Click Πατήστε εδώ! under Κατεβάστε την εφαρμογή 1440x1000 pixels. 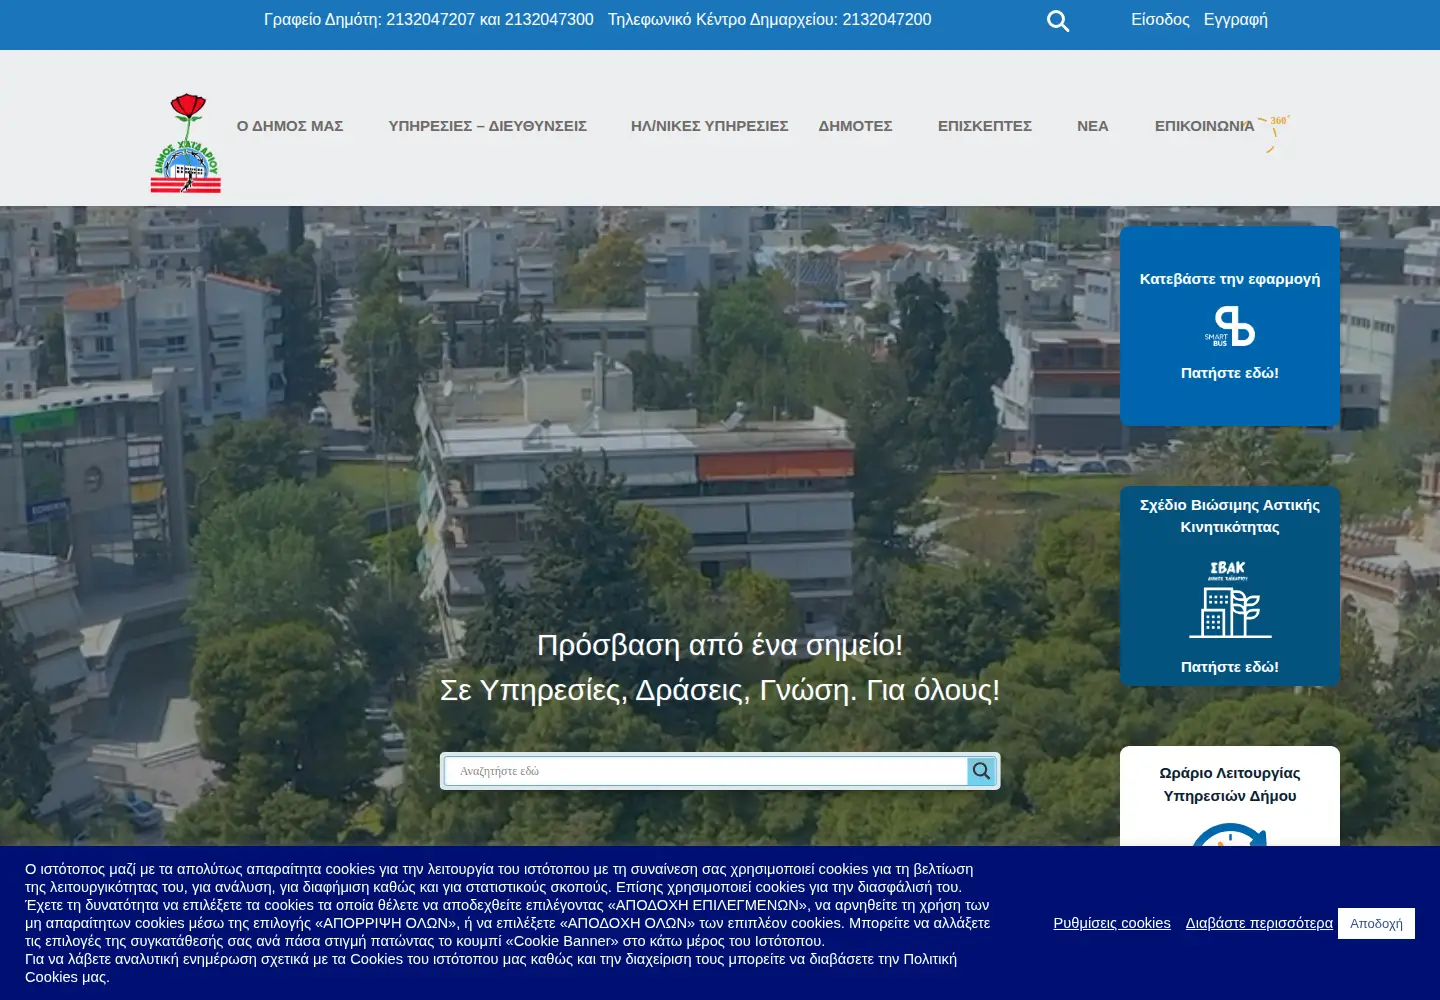coord(1230,373)
